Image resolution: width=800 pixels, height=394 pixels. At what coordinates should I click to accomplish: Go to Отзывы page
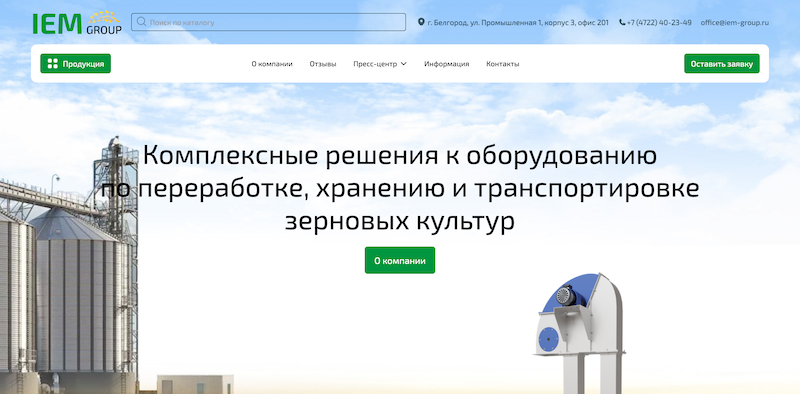pos(323,64)
